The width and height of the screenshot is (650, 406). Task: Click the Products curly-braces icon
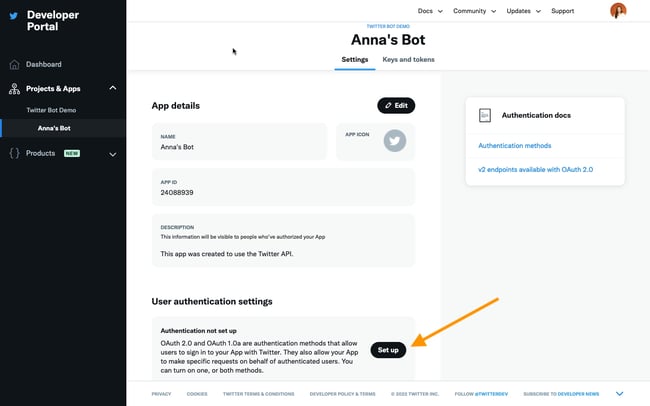click(14, 153)
